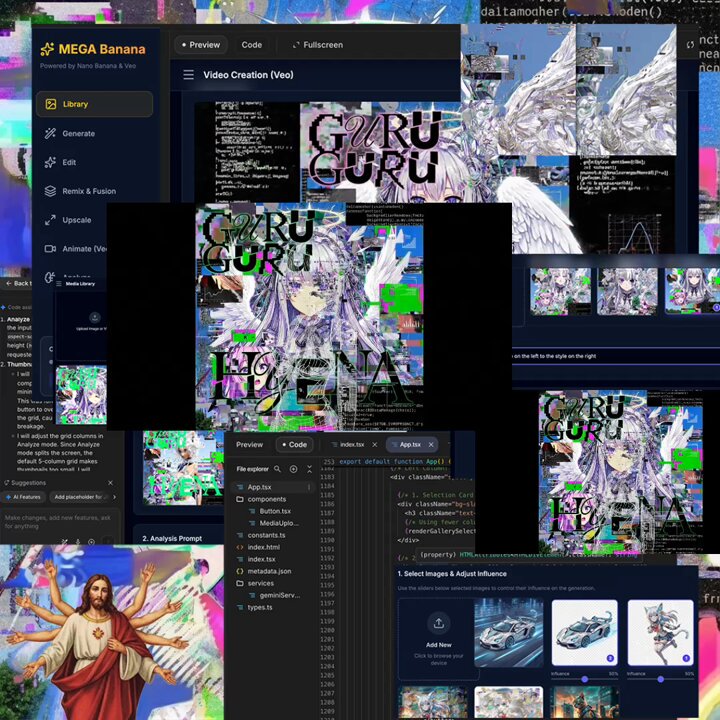Switch to the top Preview tab
The image size is (720, 720).
pyautogui.click(x=201, y=45)
